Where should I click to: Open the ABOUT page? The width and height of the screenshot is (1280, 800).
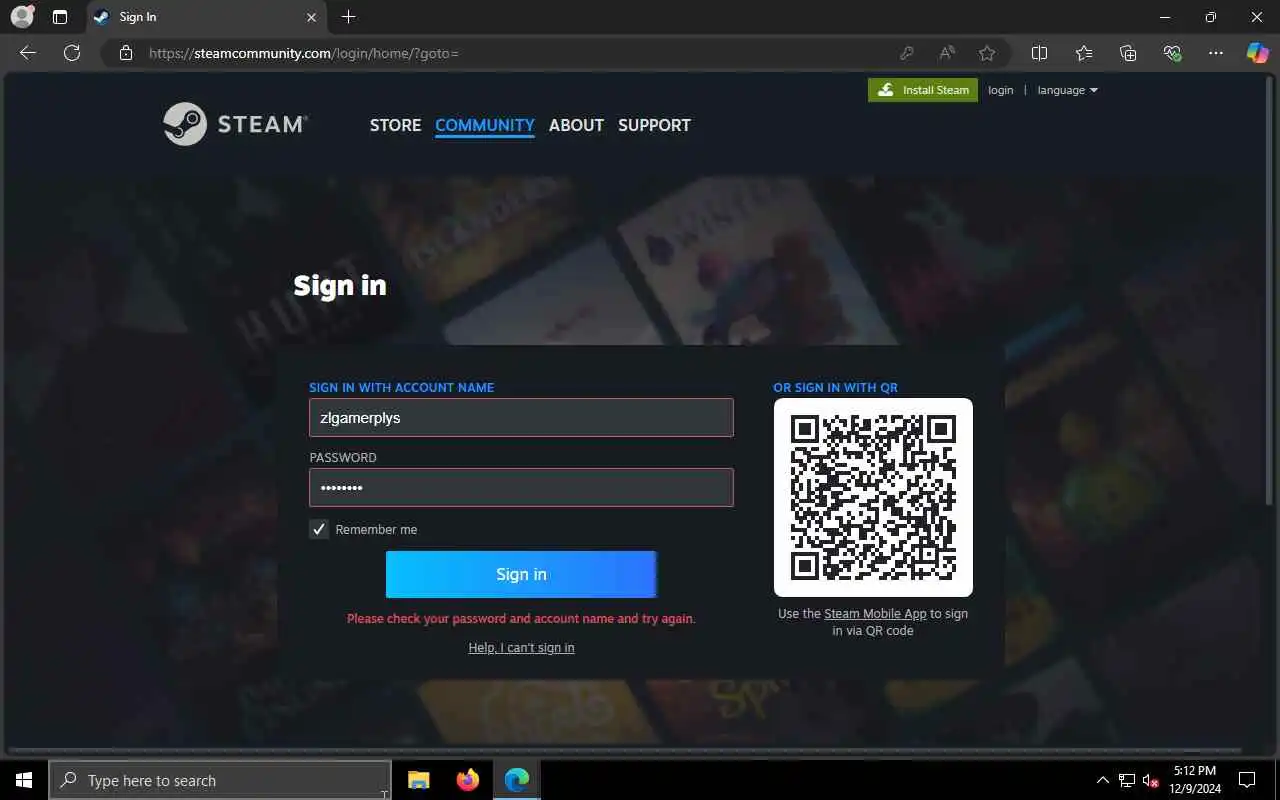point(576,125)
